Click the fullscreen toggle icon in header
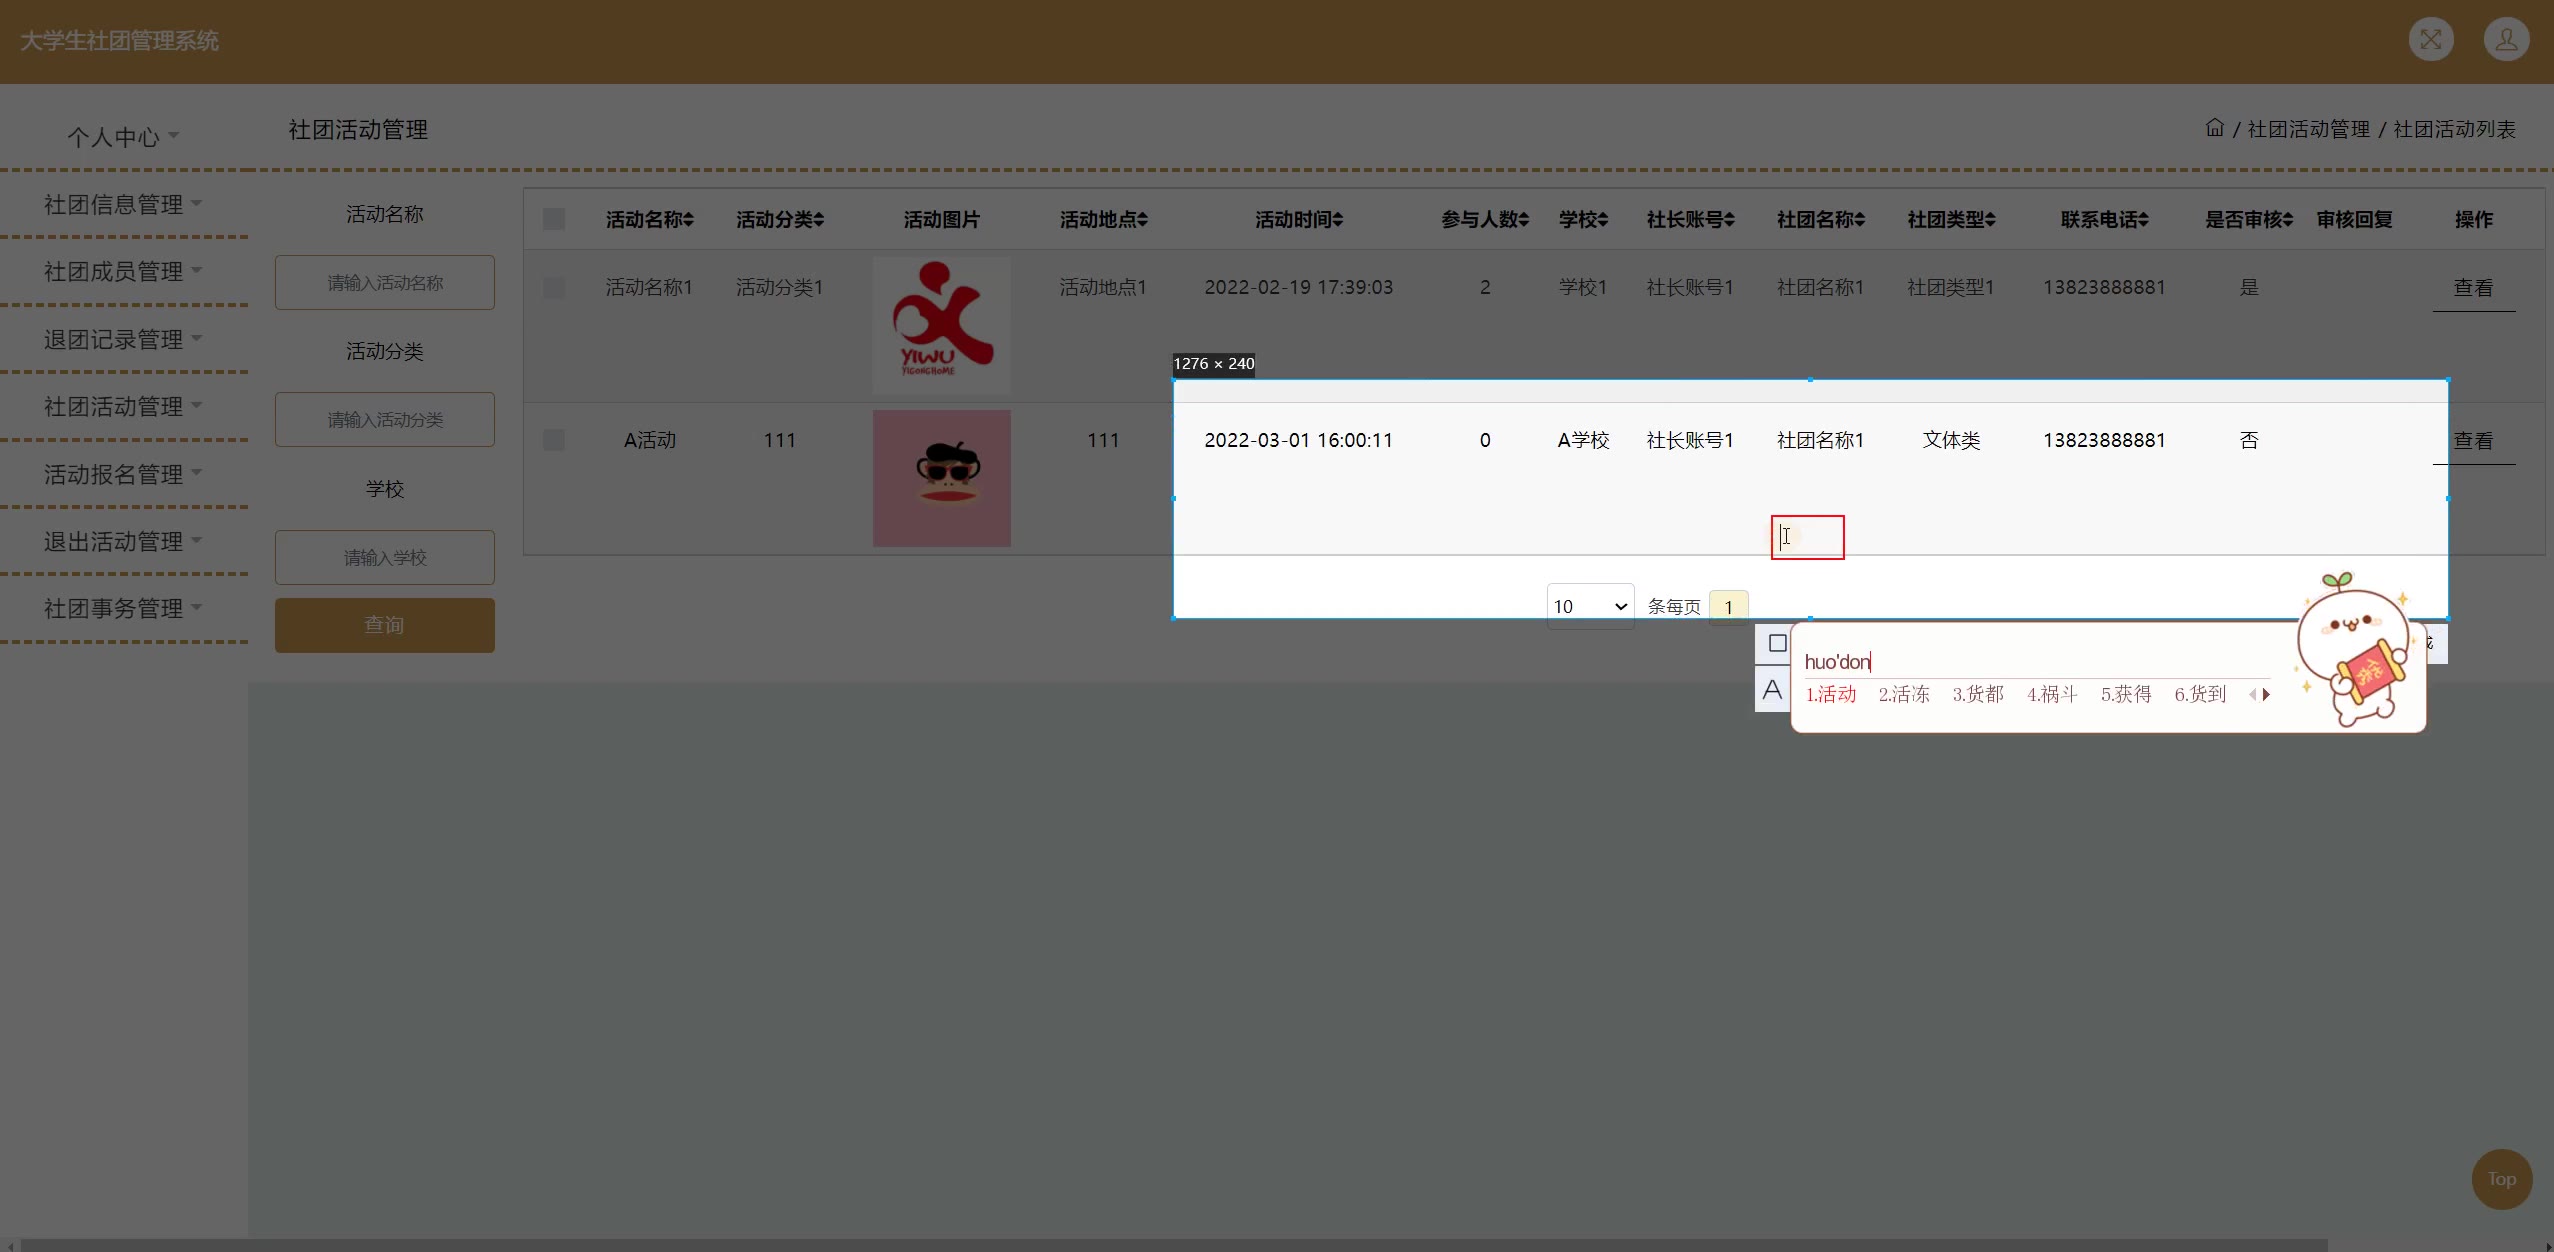2554x1252 pixels. pyautogui.click(x=2430, y=40)
